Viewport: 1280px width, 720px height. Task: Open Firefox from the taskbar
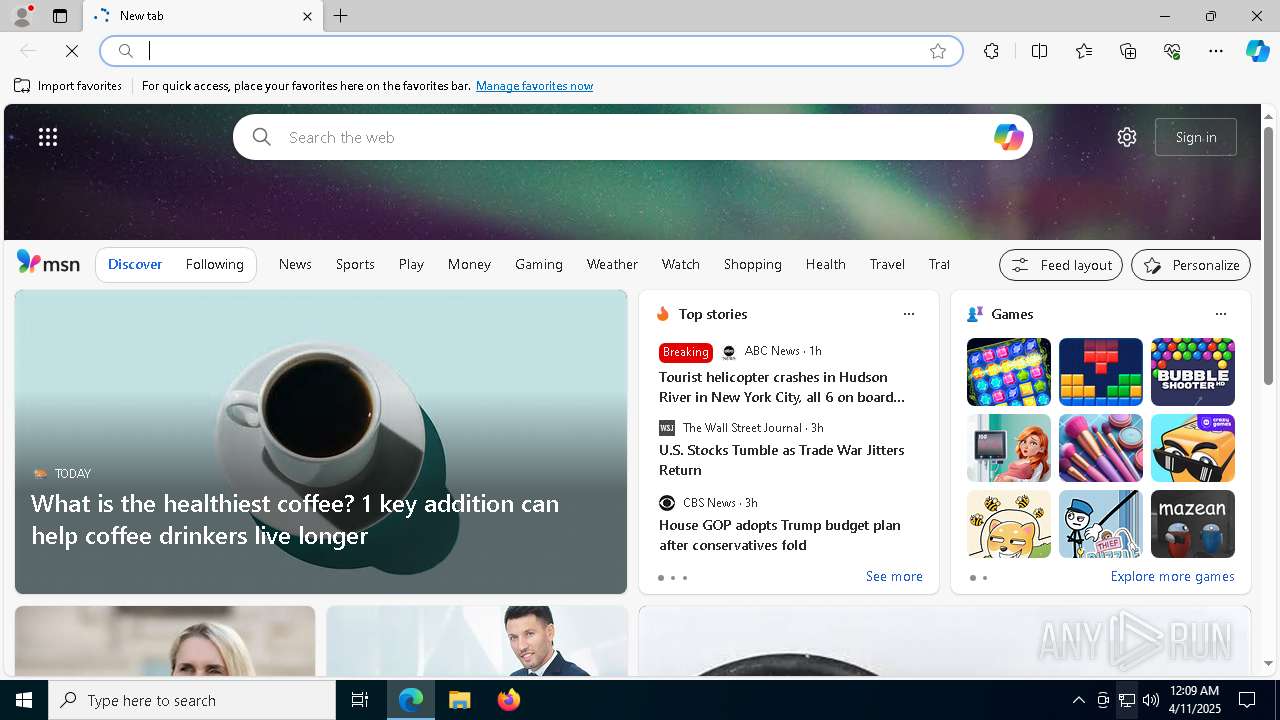(x=509, y=700)
